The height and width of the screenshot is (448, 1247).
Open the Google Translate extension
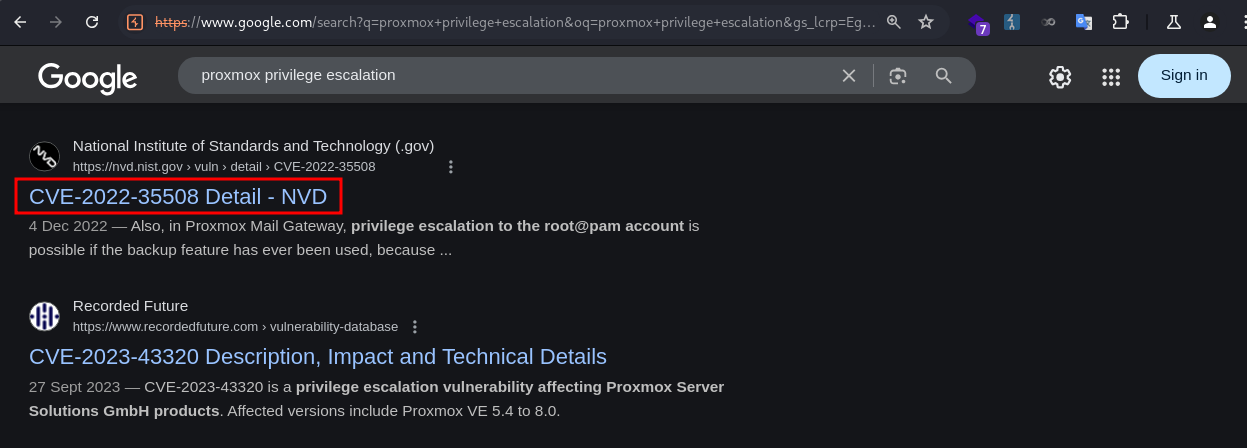click(x=1084, y=21)
